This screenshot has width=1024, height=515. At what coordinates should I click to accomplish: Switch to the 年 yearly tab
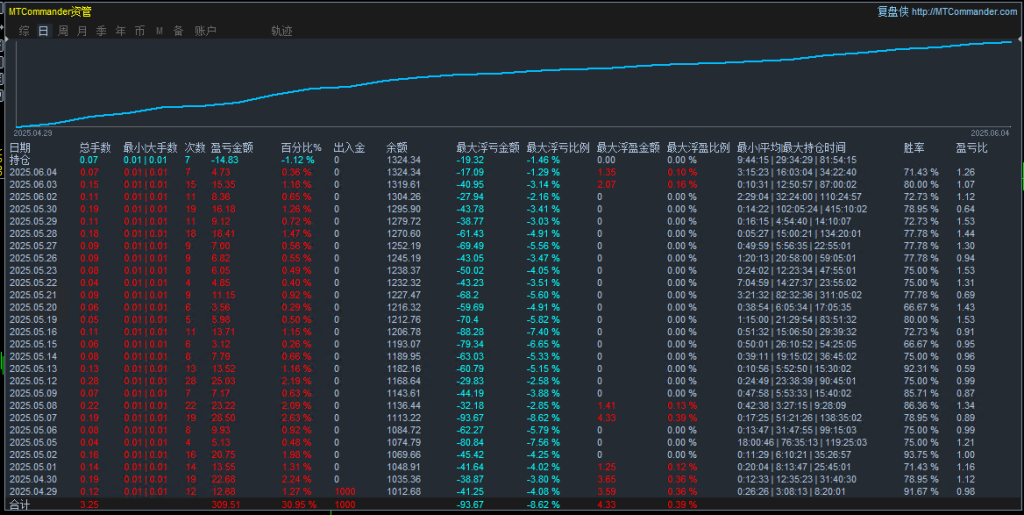(120, 31)
